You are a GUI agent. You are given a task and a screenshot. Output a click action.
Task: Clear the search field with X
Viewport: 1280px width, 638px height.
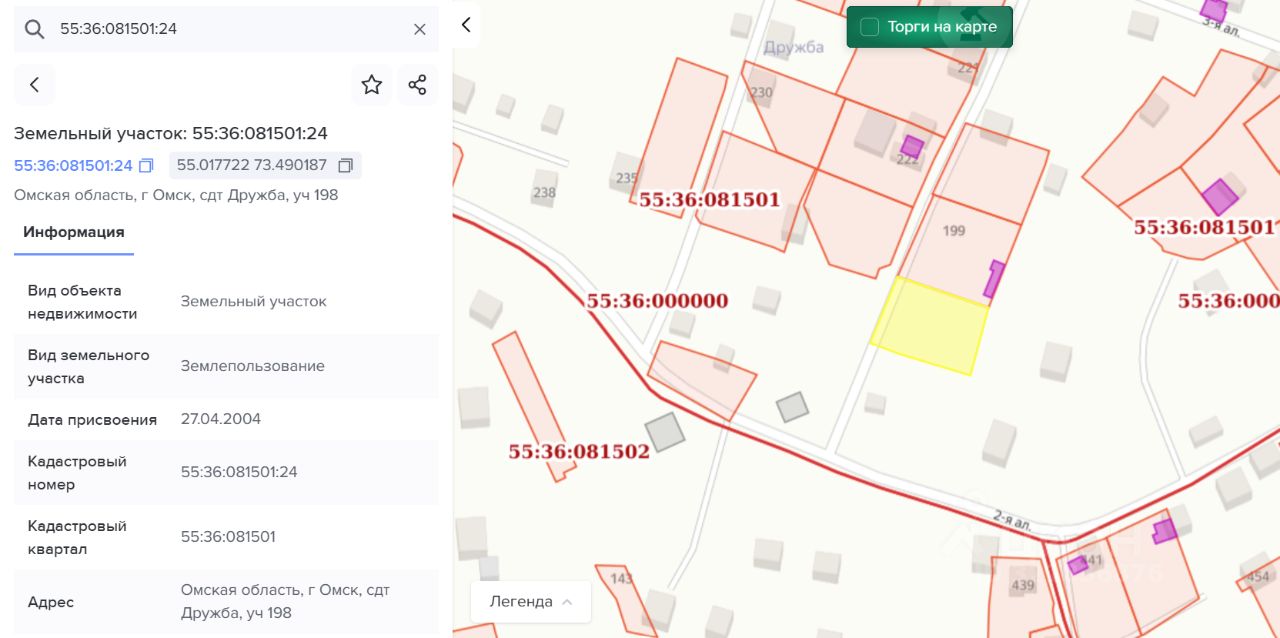tap(420, 29)
